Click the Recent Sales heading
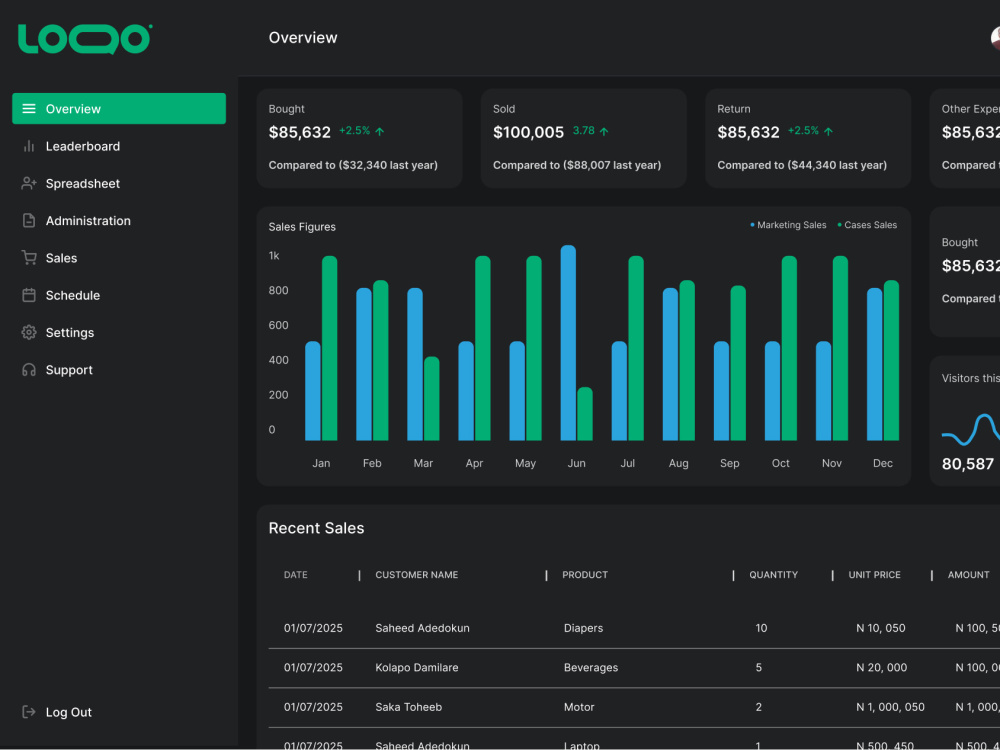The width and height of the screenshot is (1000, 750). [316, 528]
